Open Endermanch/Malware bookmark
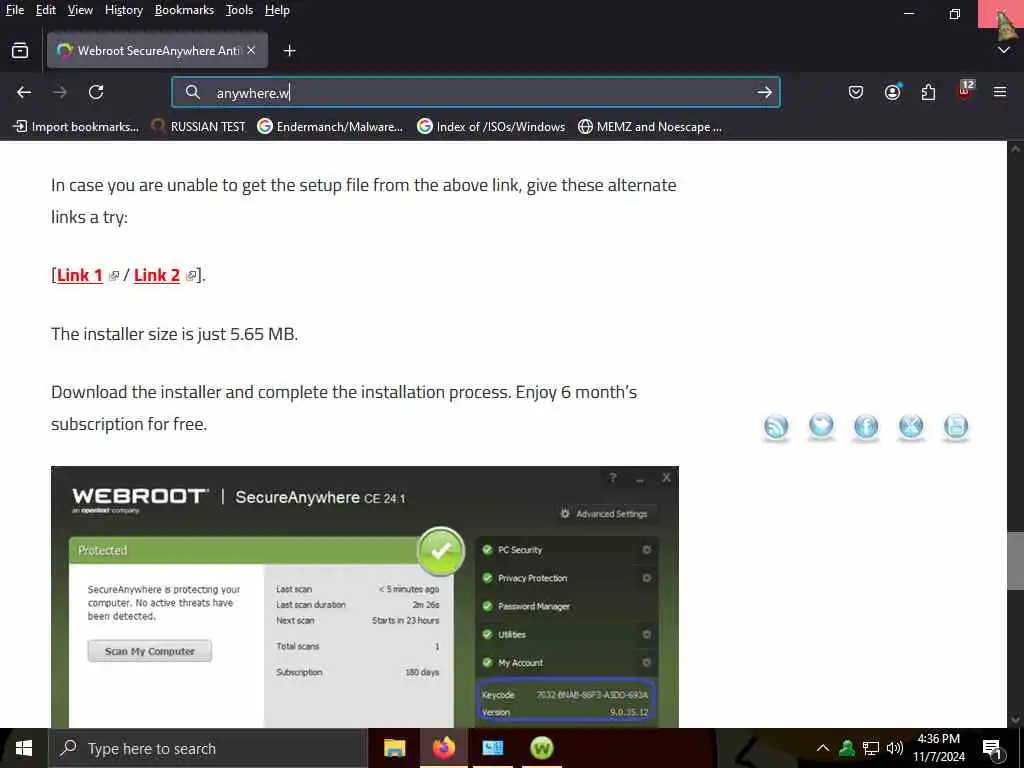1024x768 pixels. pyautogui.click(x=330, y=127)
